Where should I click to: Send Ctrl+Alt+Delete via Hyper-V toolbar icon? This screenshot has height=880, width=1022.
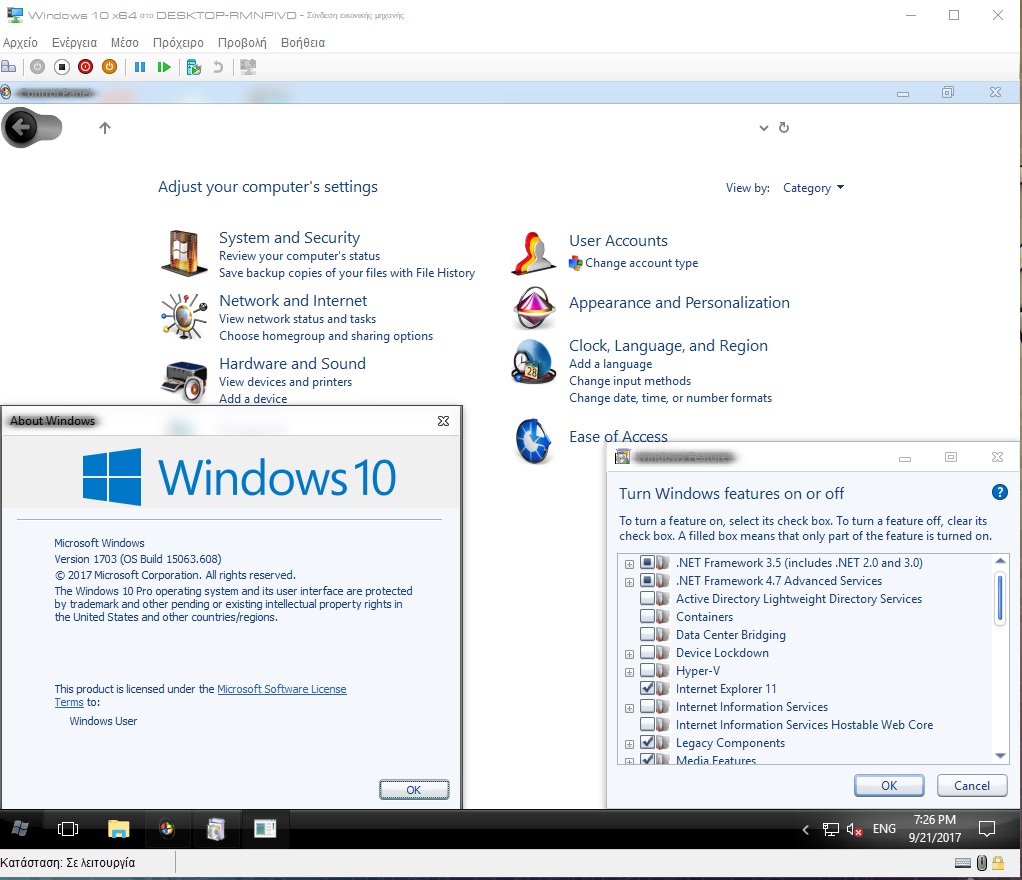(8, 66)
